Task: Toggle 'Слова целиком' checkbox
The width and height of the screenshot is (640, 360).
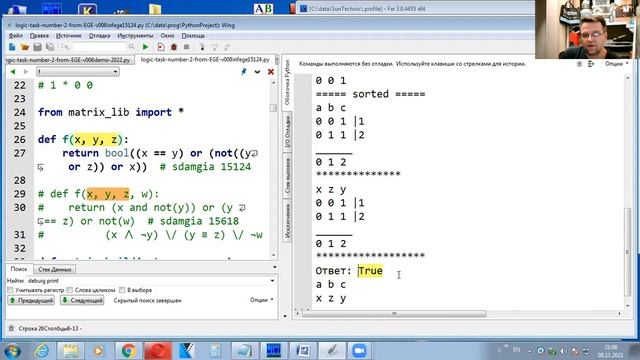Action: [70, 290]
